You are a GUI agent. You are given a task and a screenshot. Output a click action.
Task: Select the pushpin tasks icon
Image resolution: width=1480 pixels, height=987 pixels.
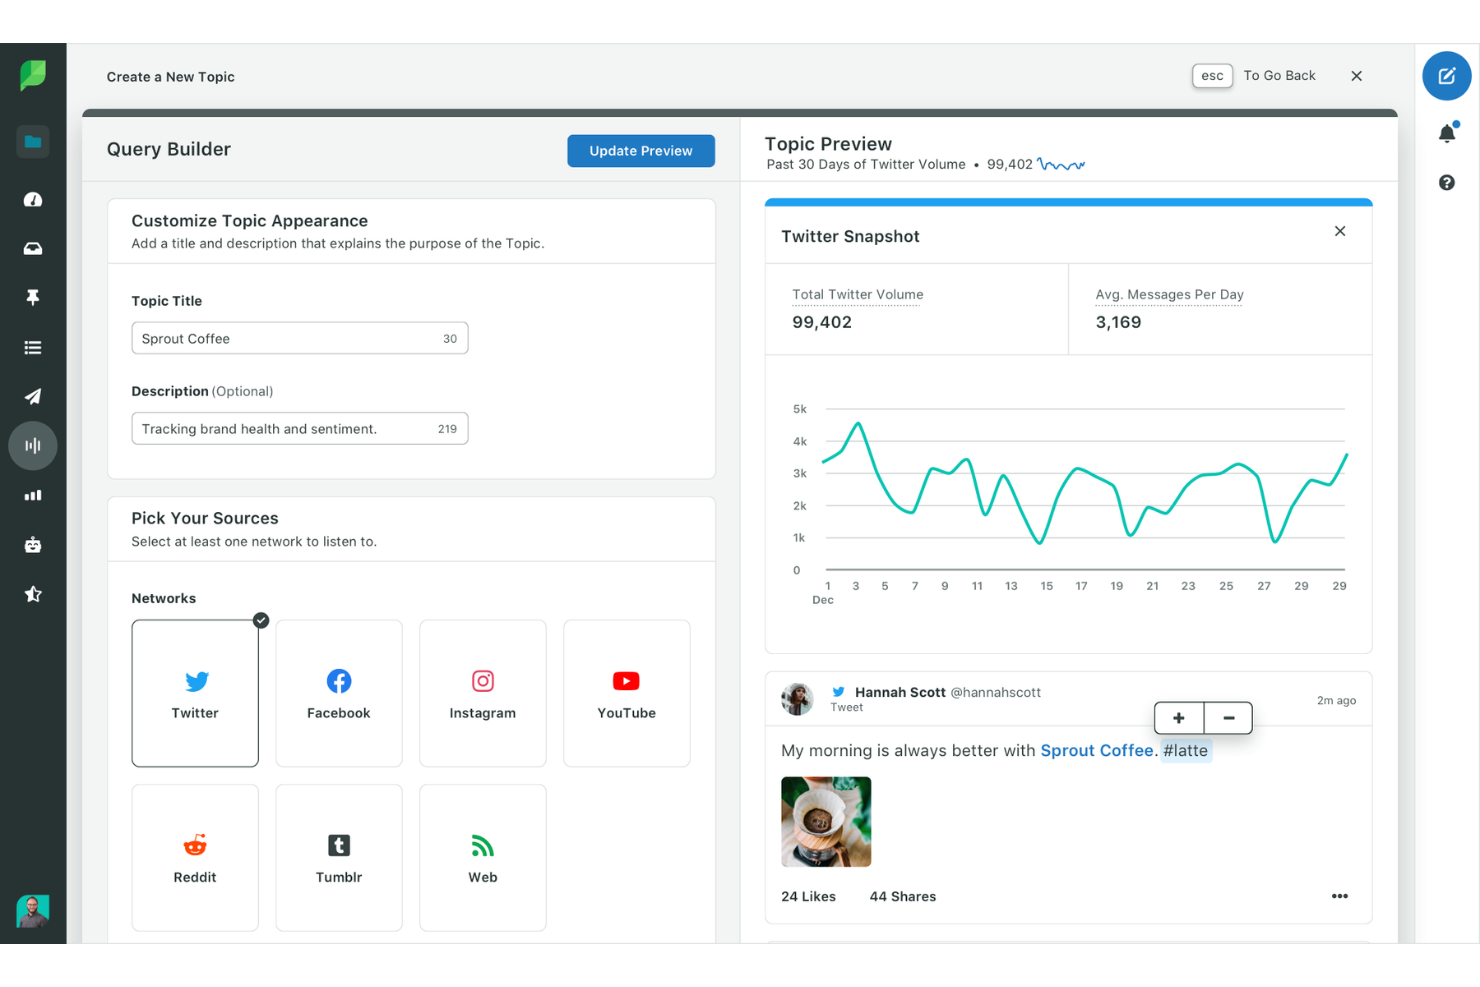pos(33,298)
